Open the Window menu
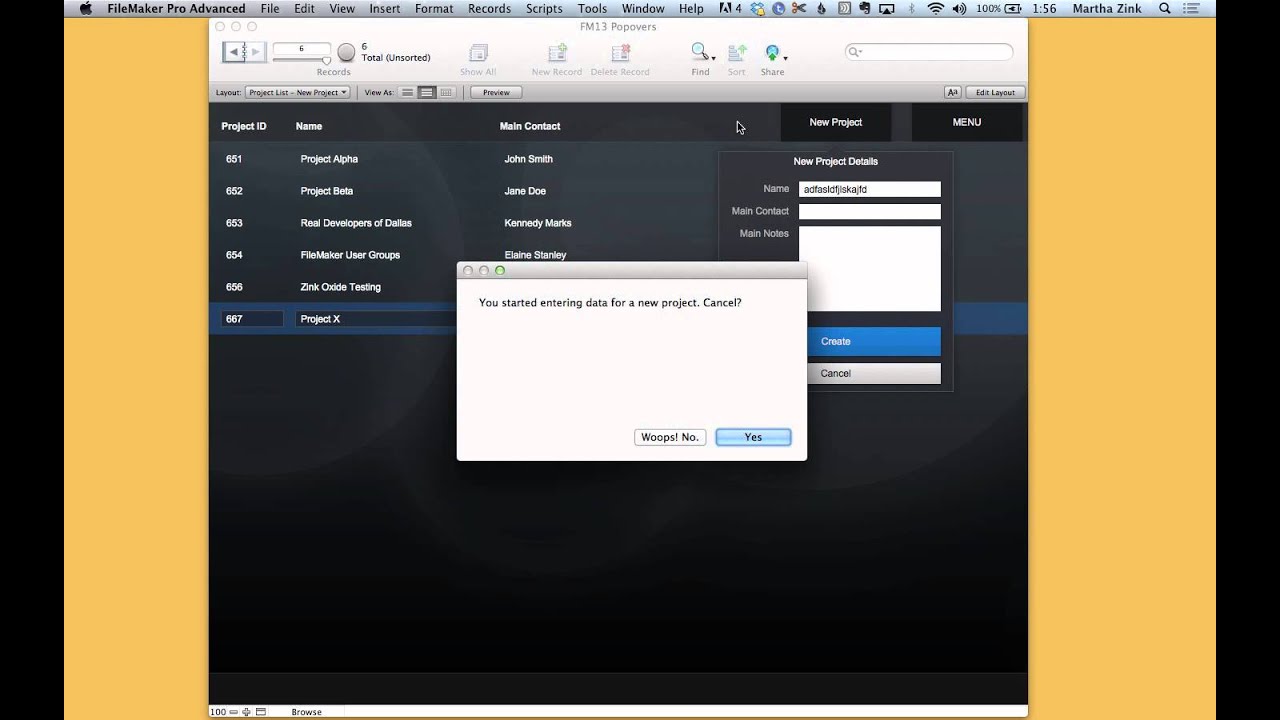Image resolution: width=1280 pixels, height=720 pixels. [643, 8]
